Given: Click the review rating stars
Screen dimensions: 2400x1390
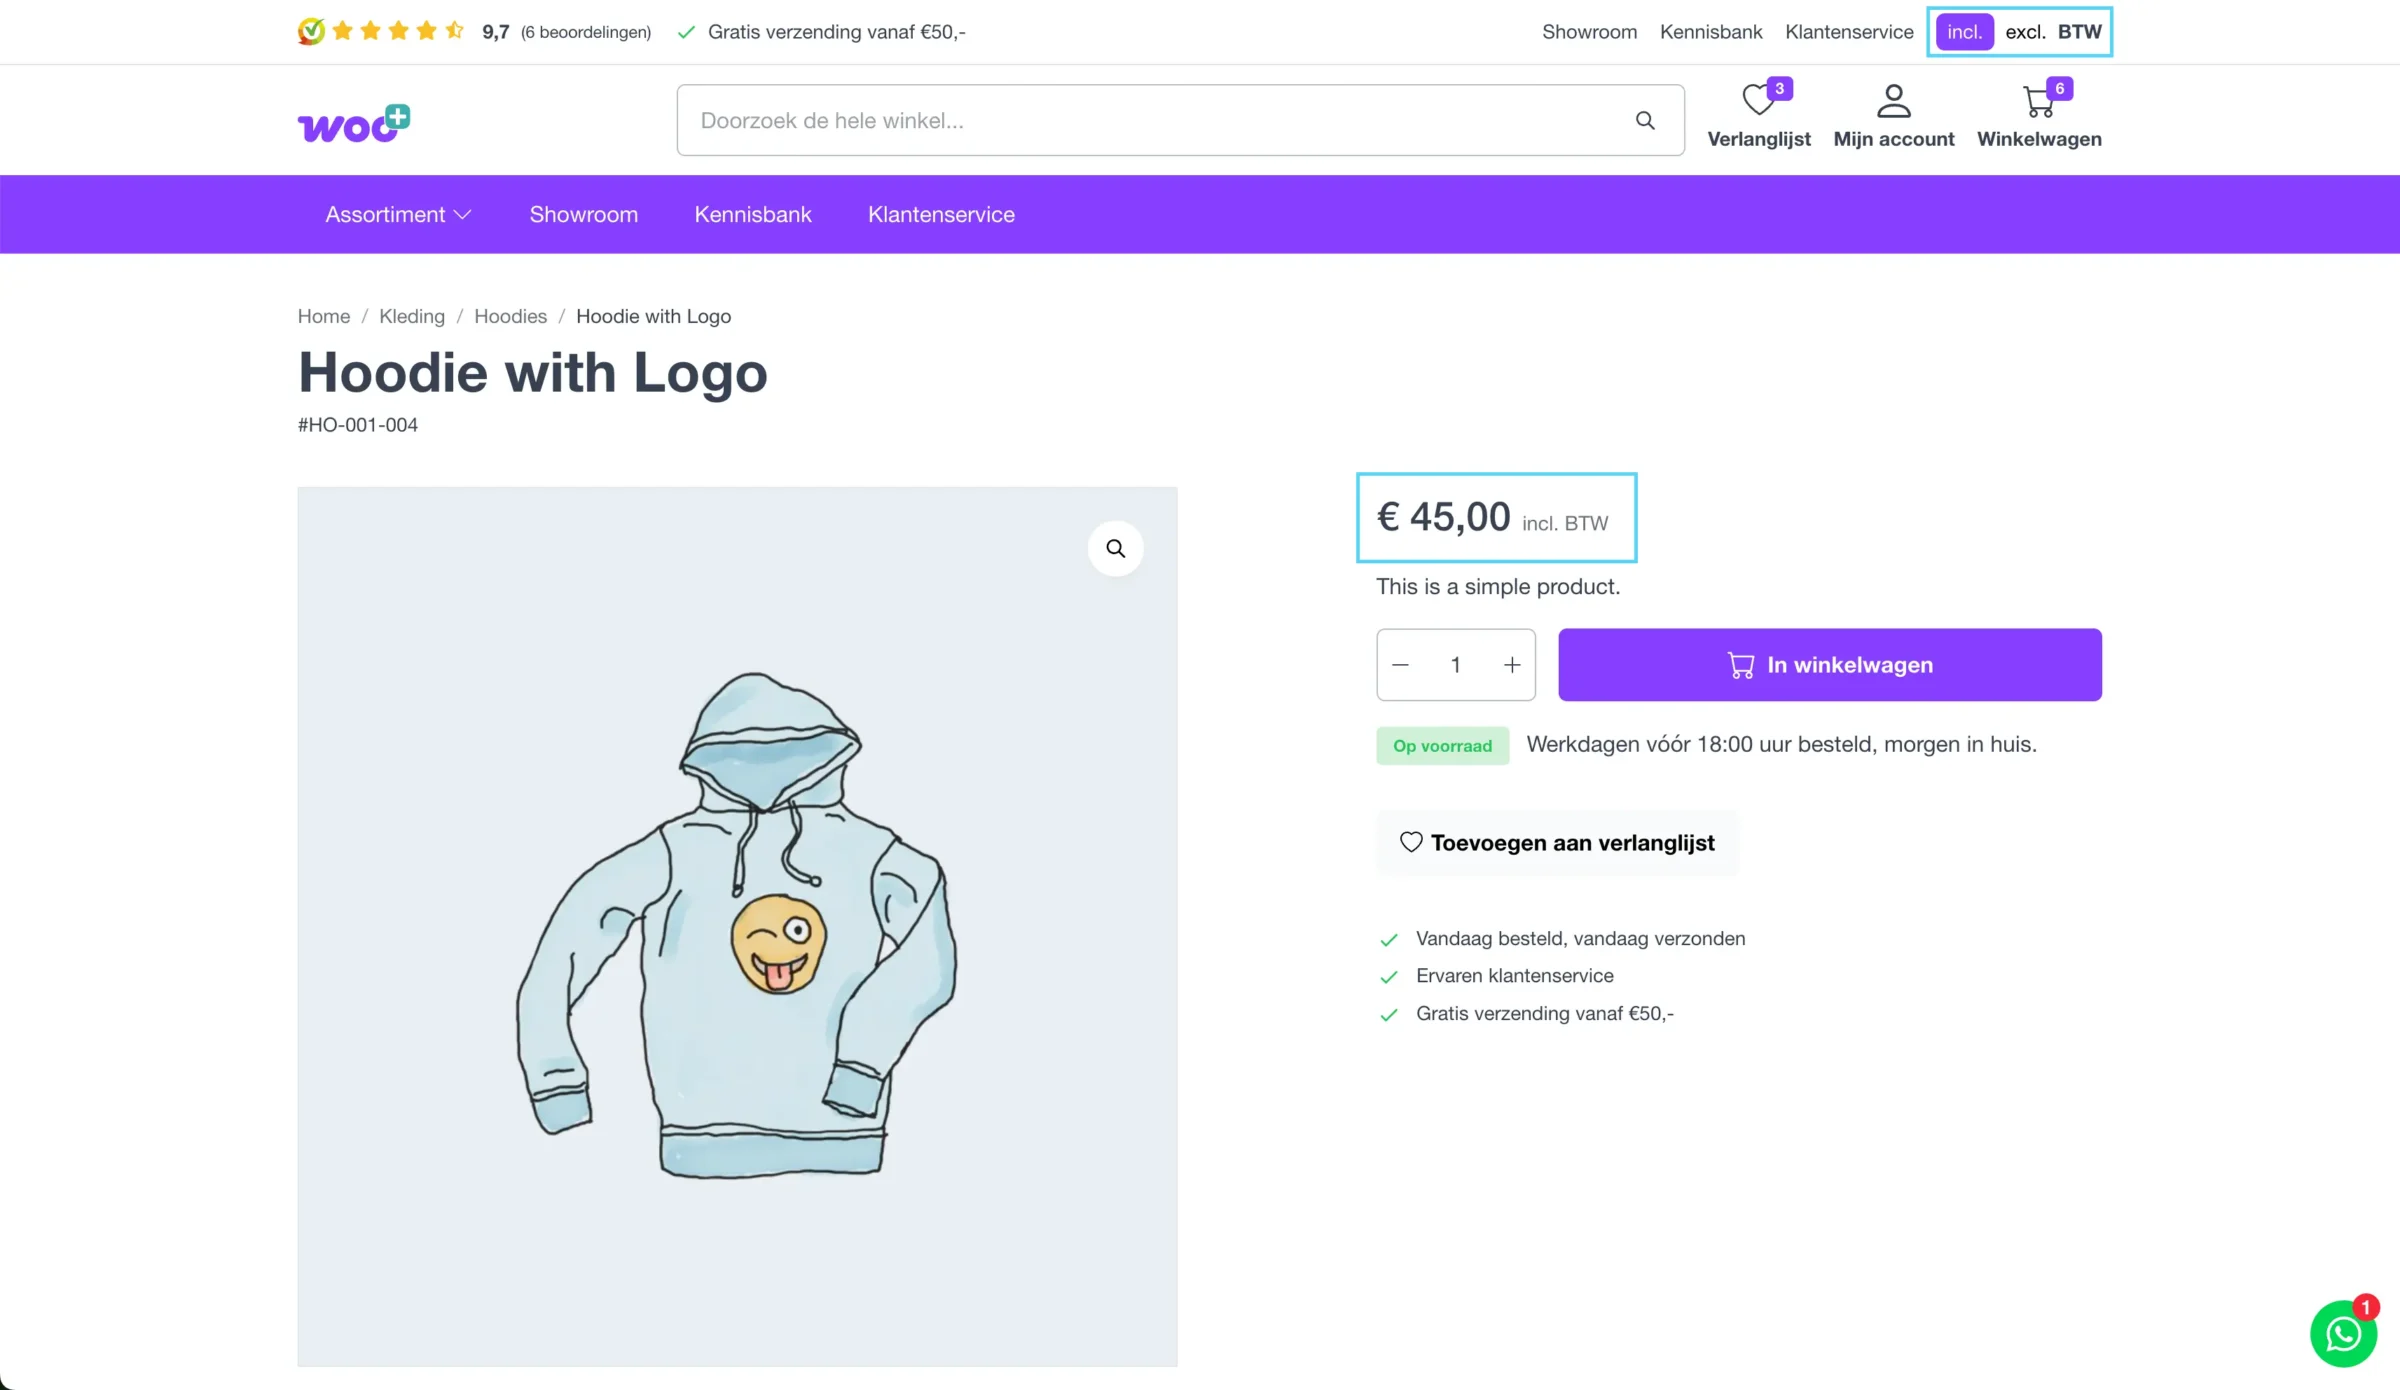Looking at the screenshot, I should pos(398,32).
